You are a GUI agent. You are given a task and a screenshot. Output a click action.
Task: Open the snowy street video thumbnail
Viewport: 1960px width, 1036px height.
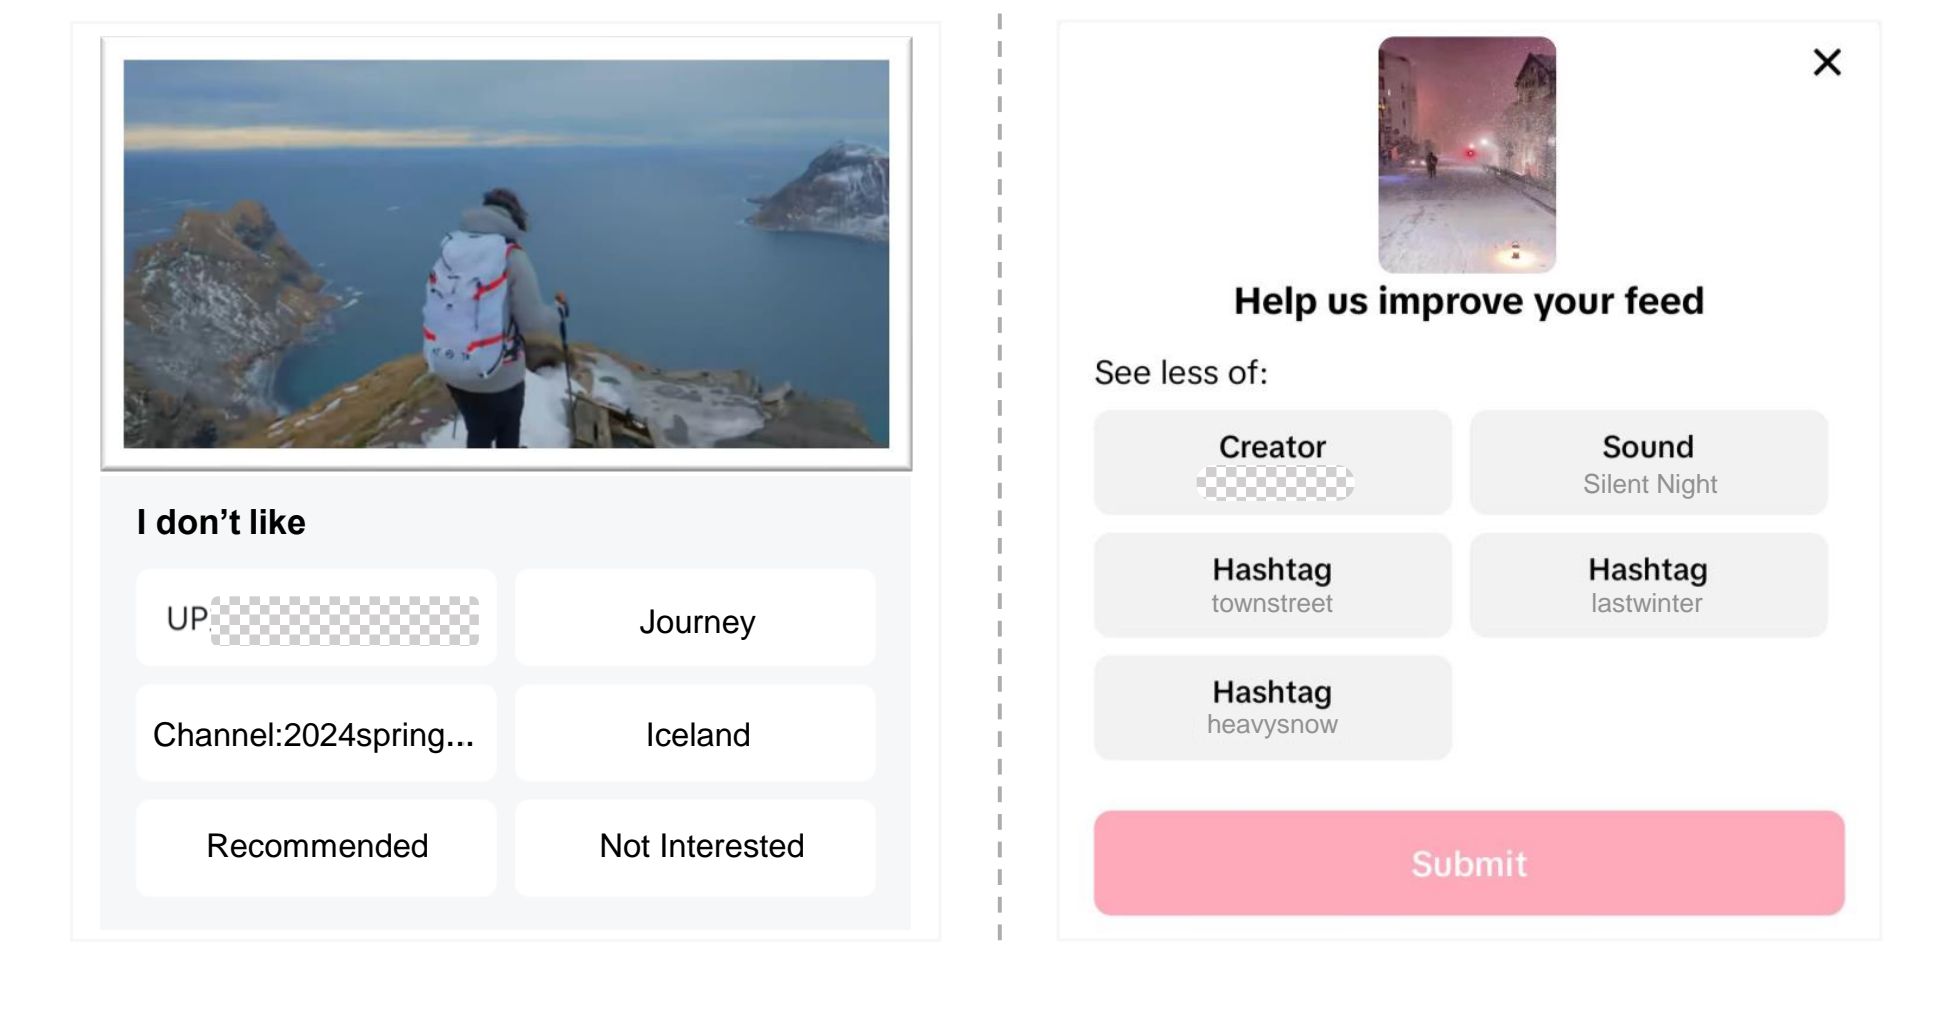point(1467,155)
